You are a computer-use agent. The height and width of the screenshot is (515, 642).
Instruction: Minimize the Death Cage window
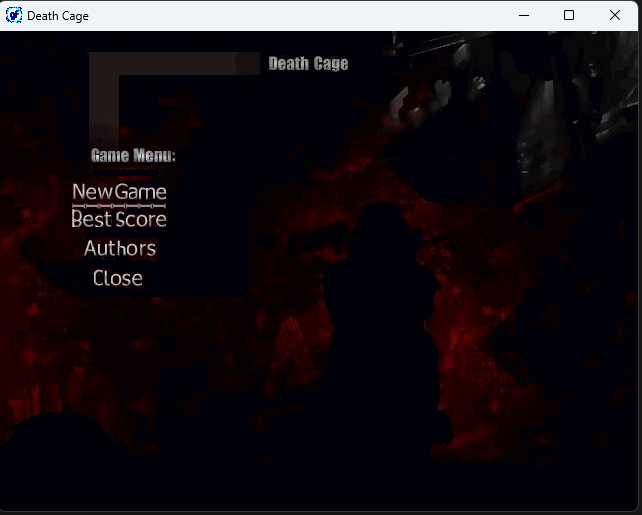pyautogui.click(x=523, y=15)
